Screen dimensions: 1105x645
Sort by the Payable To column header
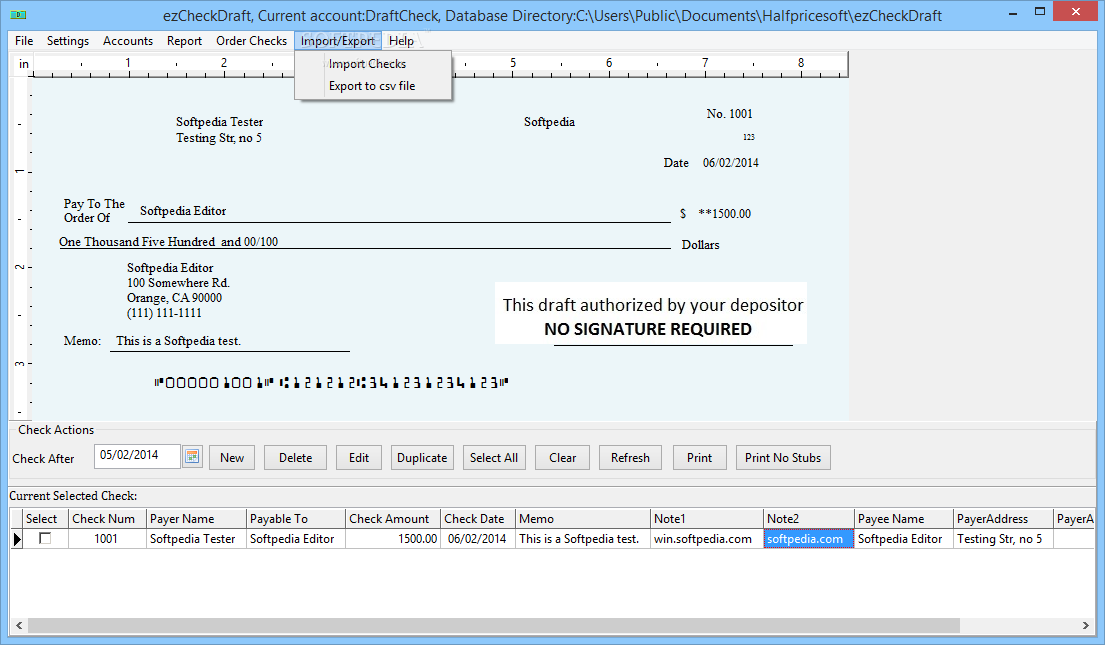click(x=295, y=519)
